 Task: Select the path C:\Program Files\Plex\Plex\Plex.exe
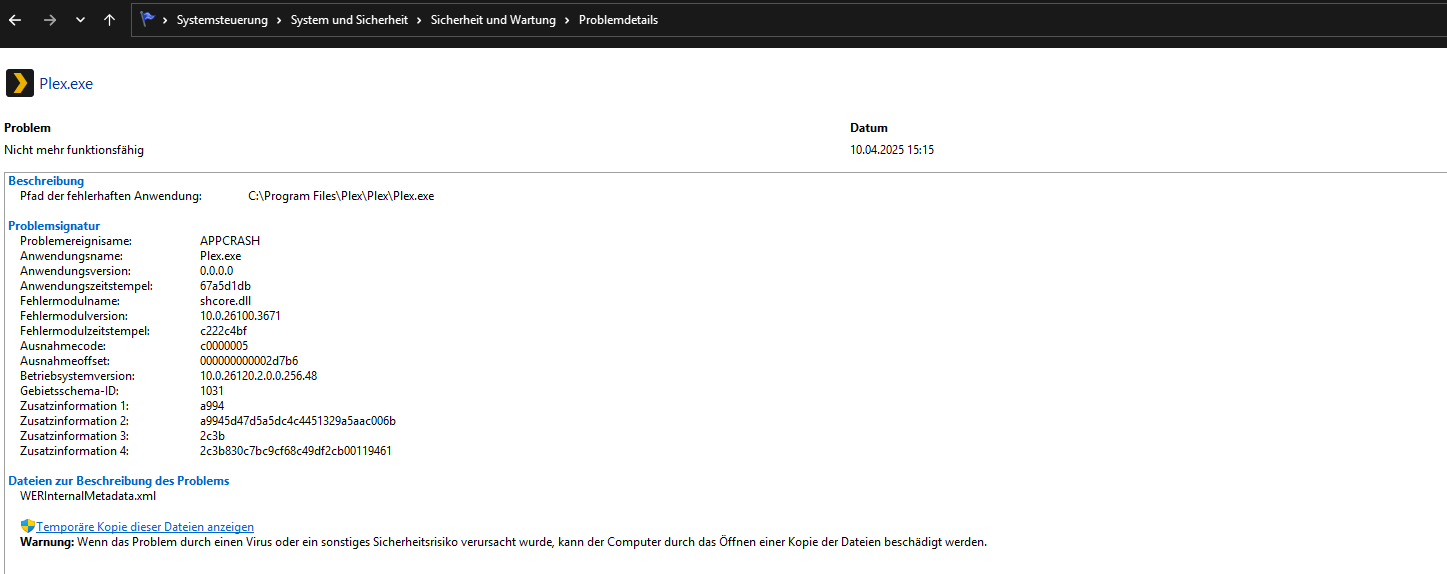341,196
